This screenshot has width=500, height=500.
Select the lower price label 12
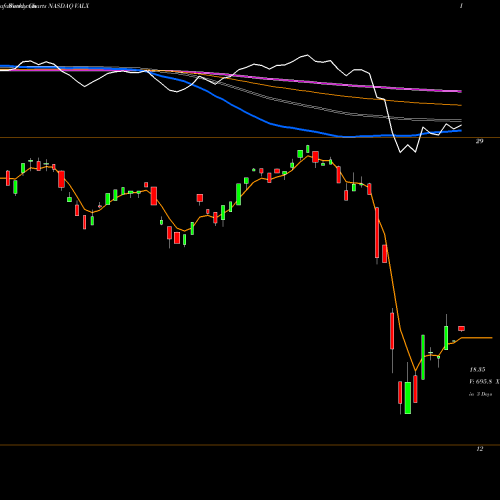[x=479, y=449]
